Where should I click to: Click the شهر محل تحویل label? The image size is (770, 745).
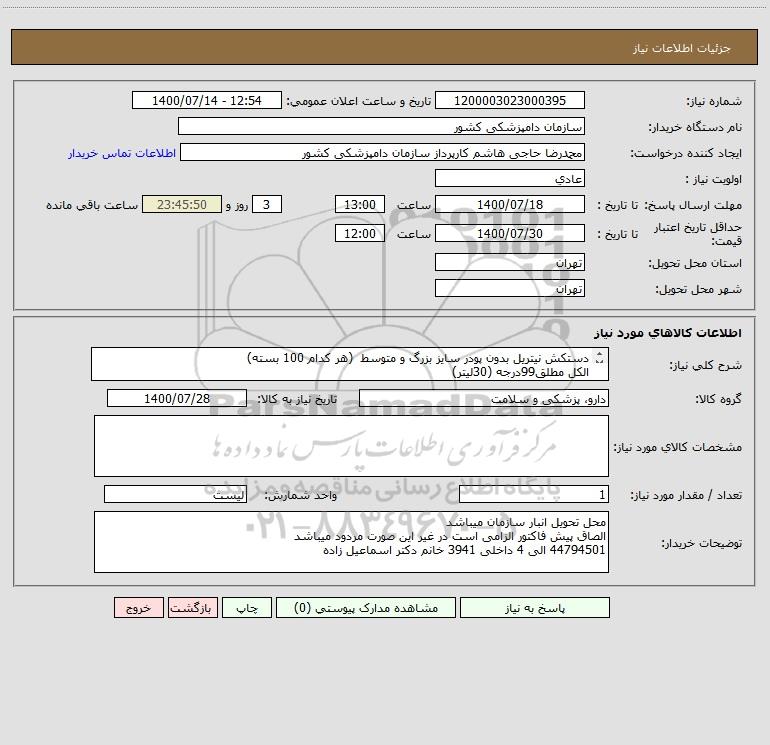point(698,290)
